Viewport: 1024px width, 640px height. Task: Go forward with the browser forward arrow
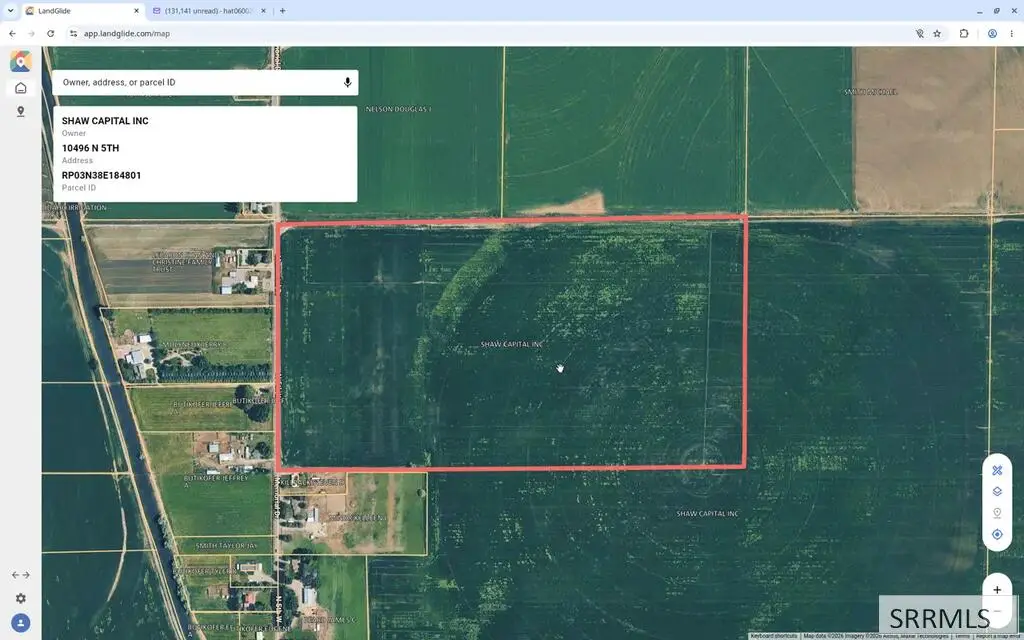[31, 33]
